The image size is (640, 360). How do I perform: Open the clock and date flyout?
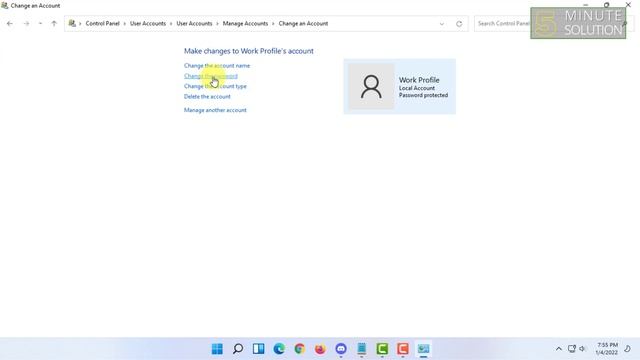click(607, 349)
